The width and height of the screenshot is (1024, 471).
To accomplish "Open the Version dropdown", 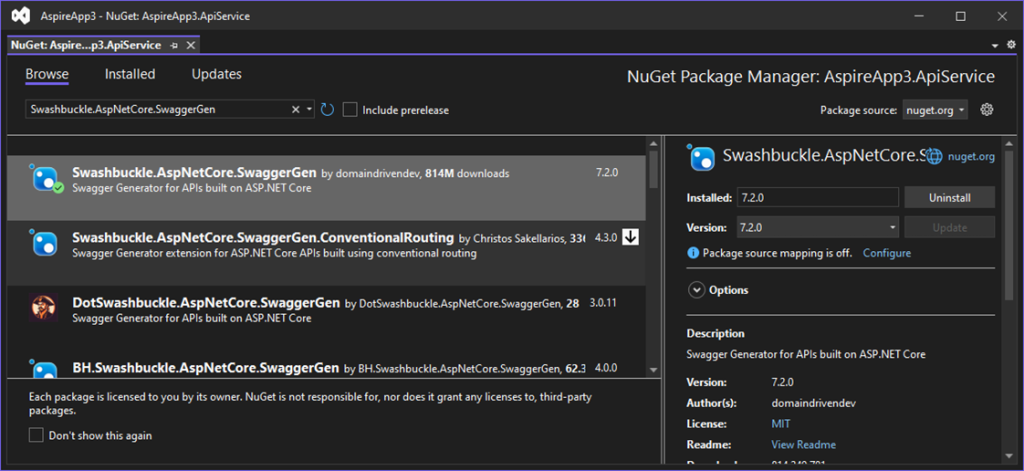I will coord(818,227).
